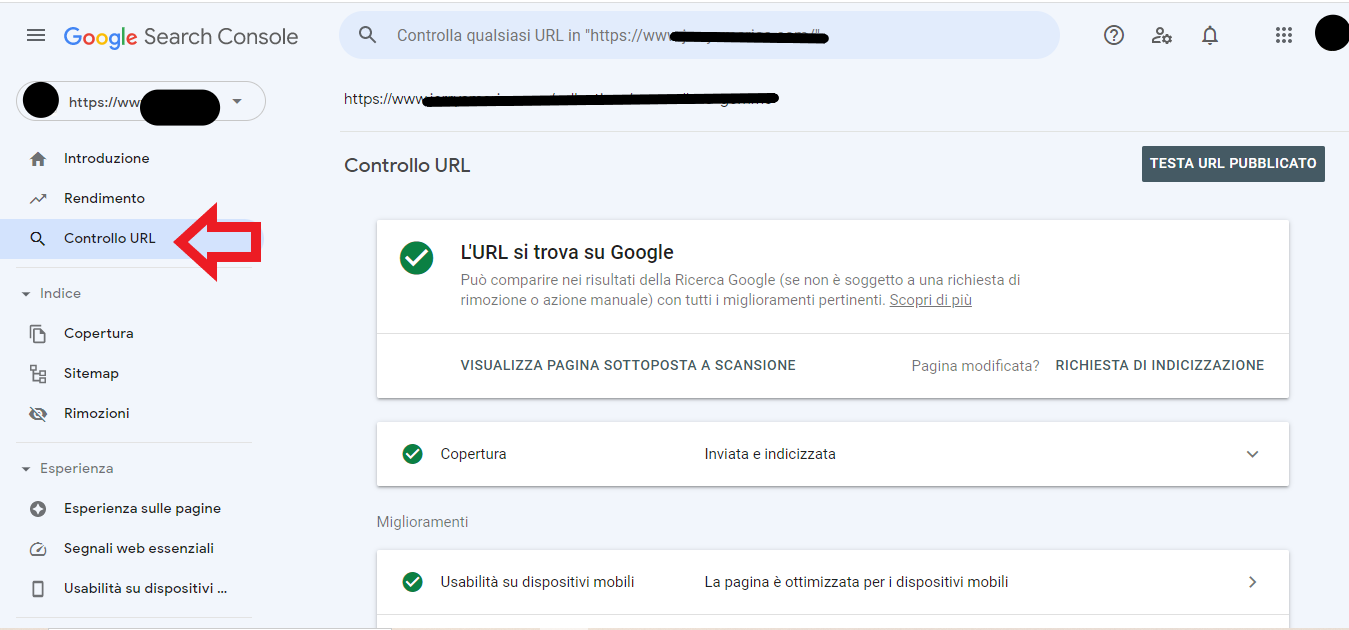Click the TESTA URL PUBBLICATO button
Screen dimensions: 1349x630
coord(1232,163)
